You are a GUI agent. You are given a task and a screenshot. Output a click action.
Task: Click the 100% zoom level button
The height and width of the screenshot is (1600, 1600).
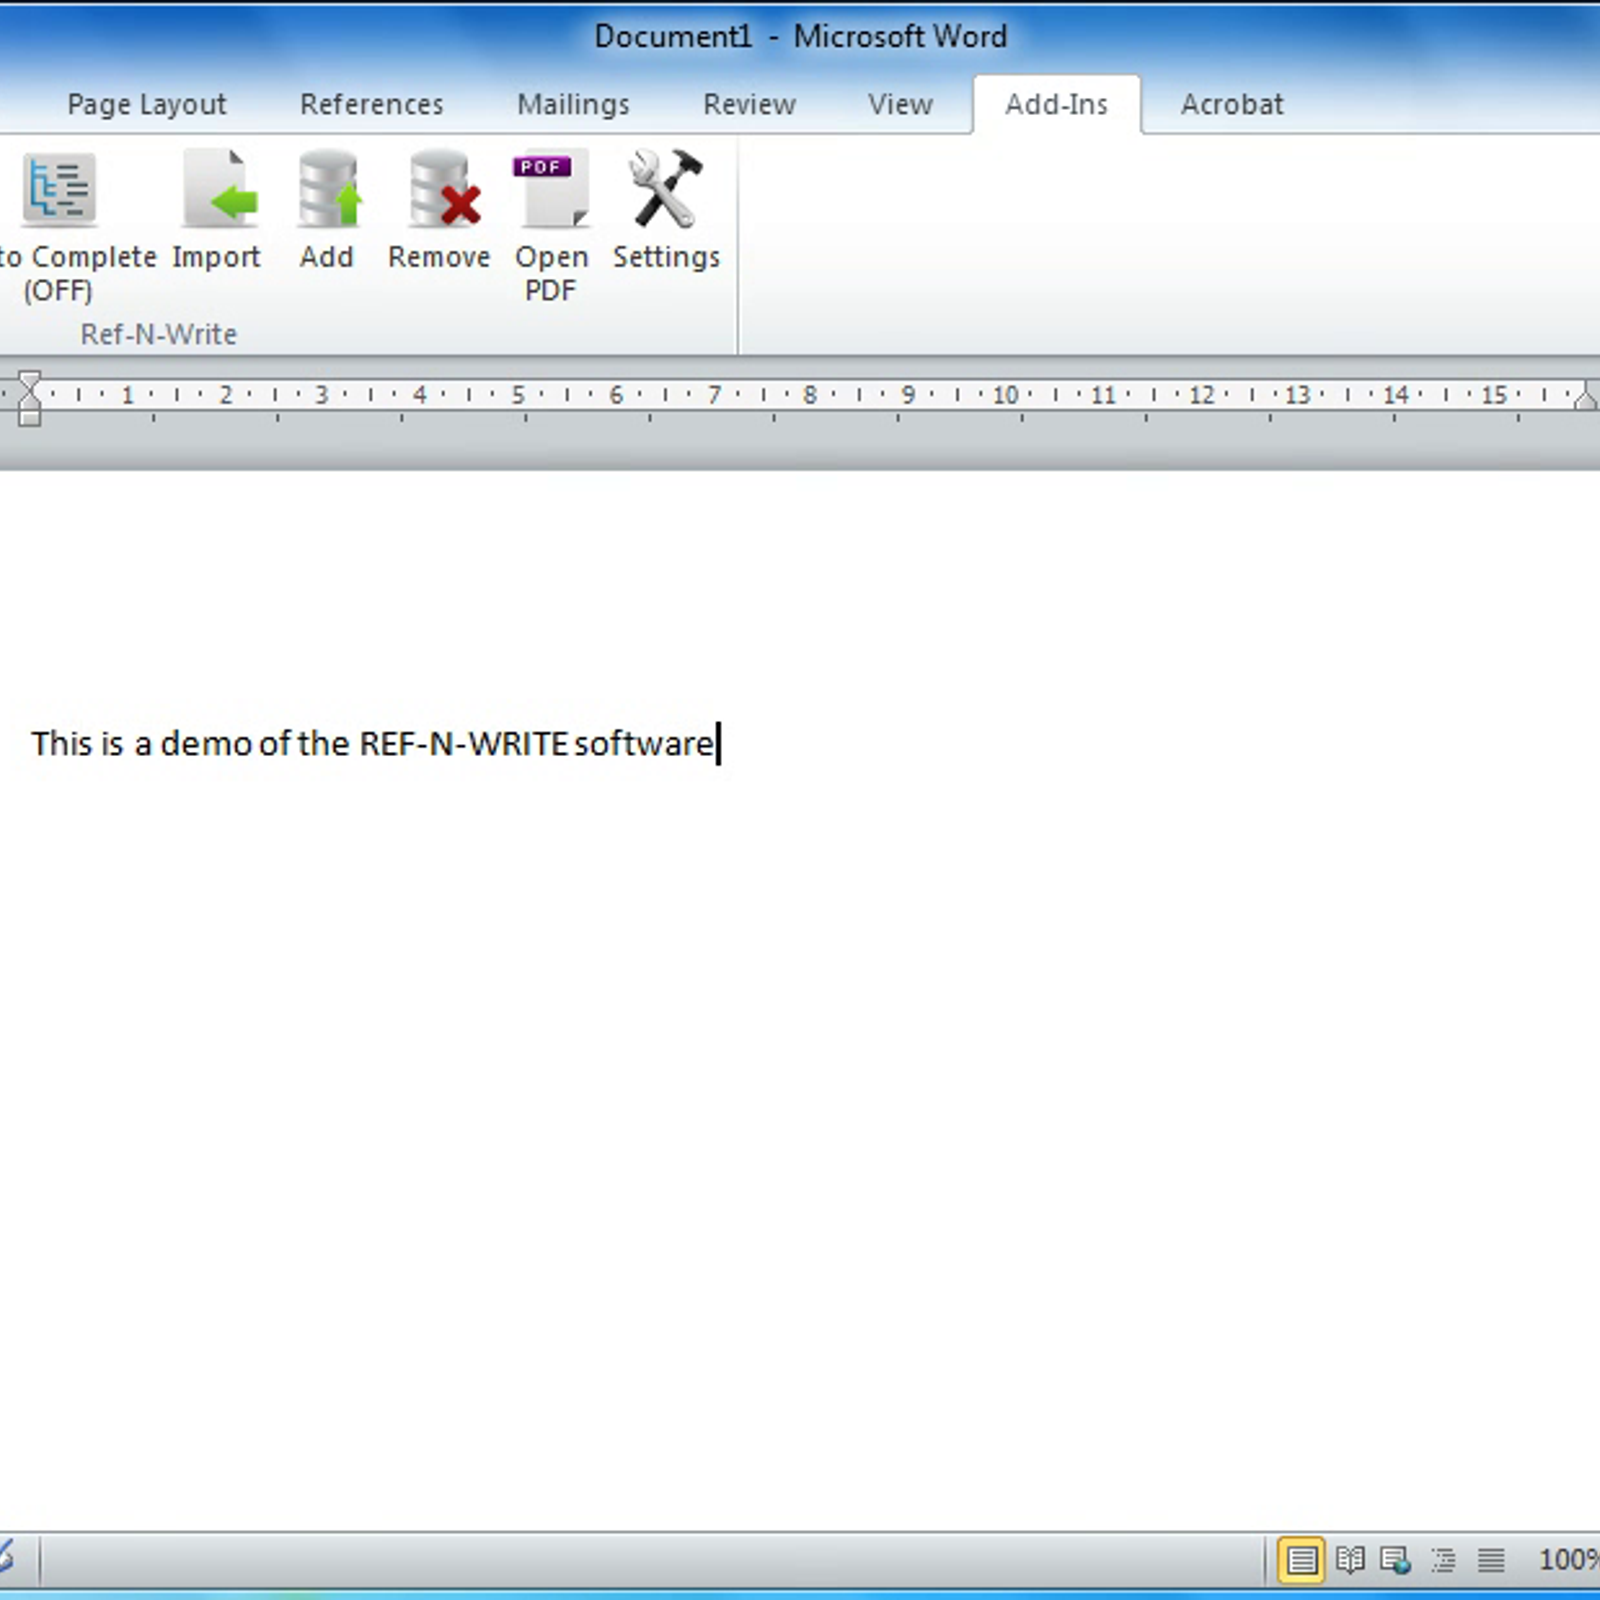click(1568, 1560)
